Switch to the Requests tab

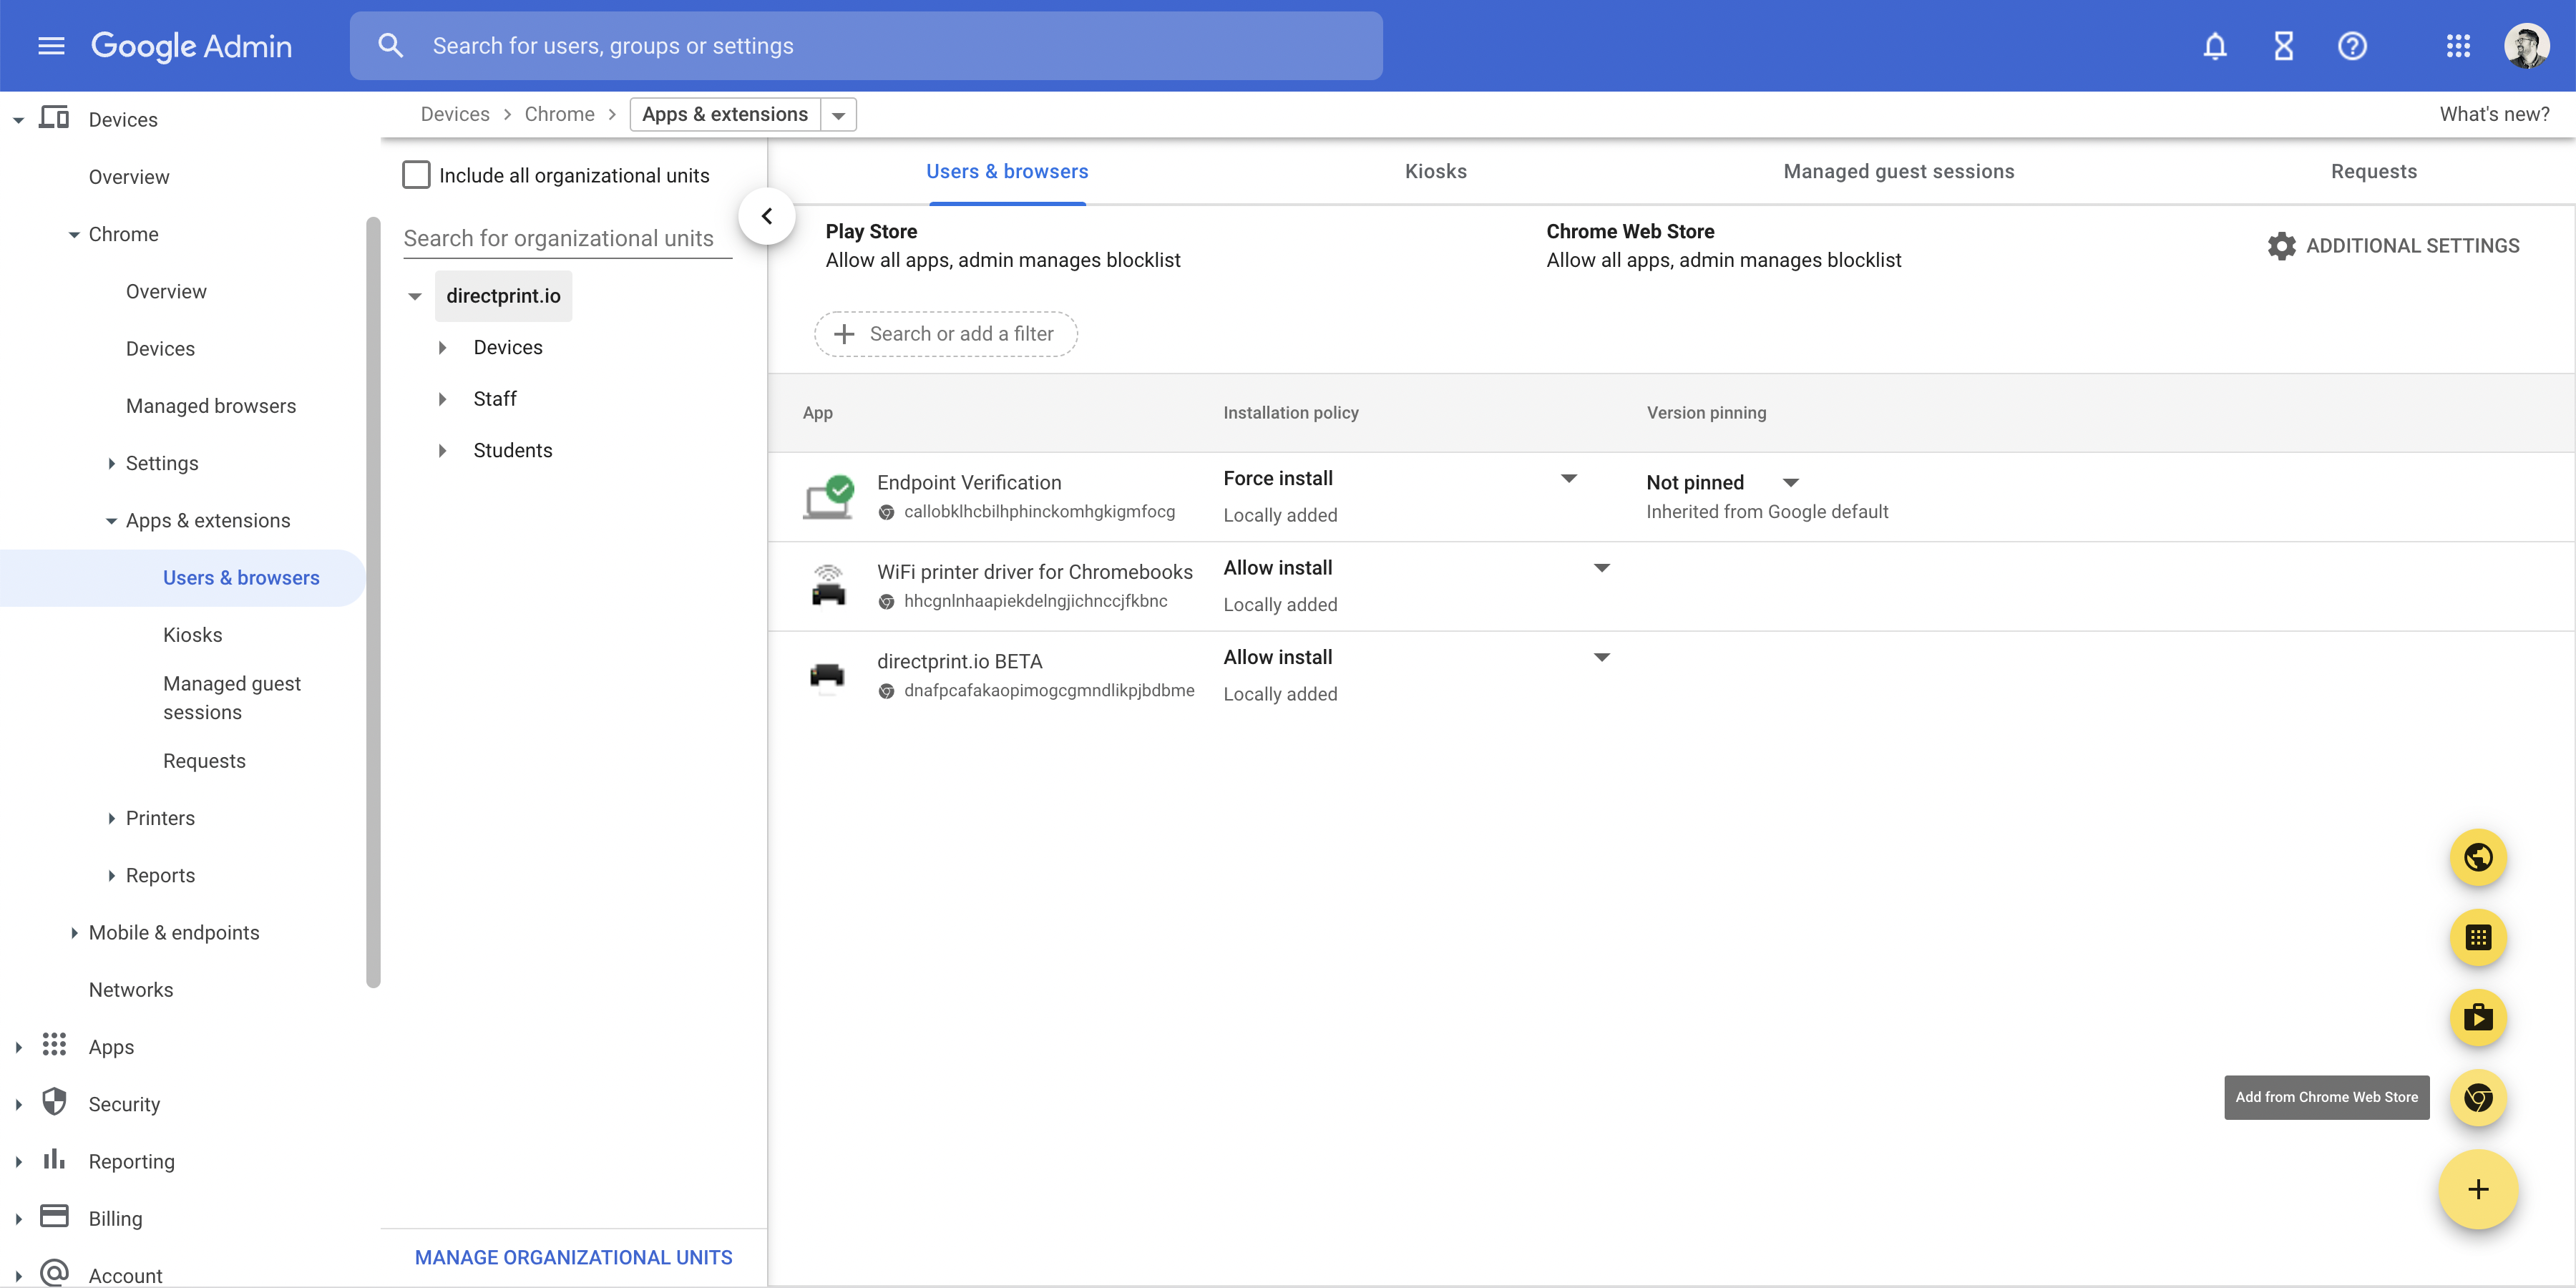point(2373,172)
